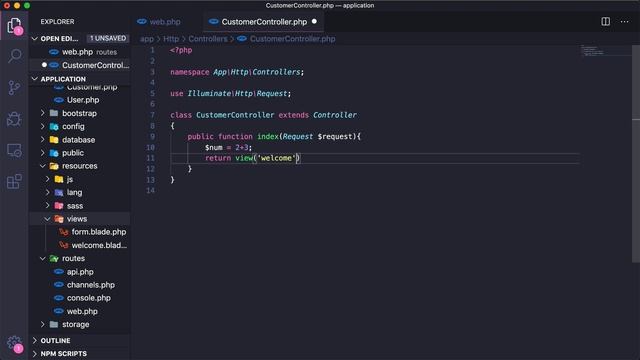Viewport: 640px width, 360px height.
Task: Click the file icon in CustomerController.php tab
Action: click(213, 22)
